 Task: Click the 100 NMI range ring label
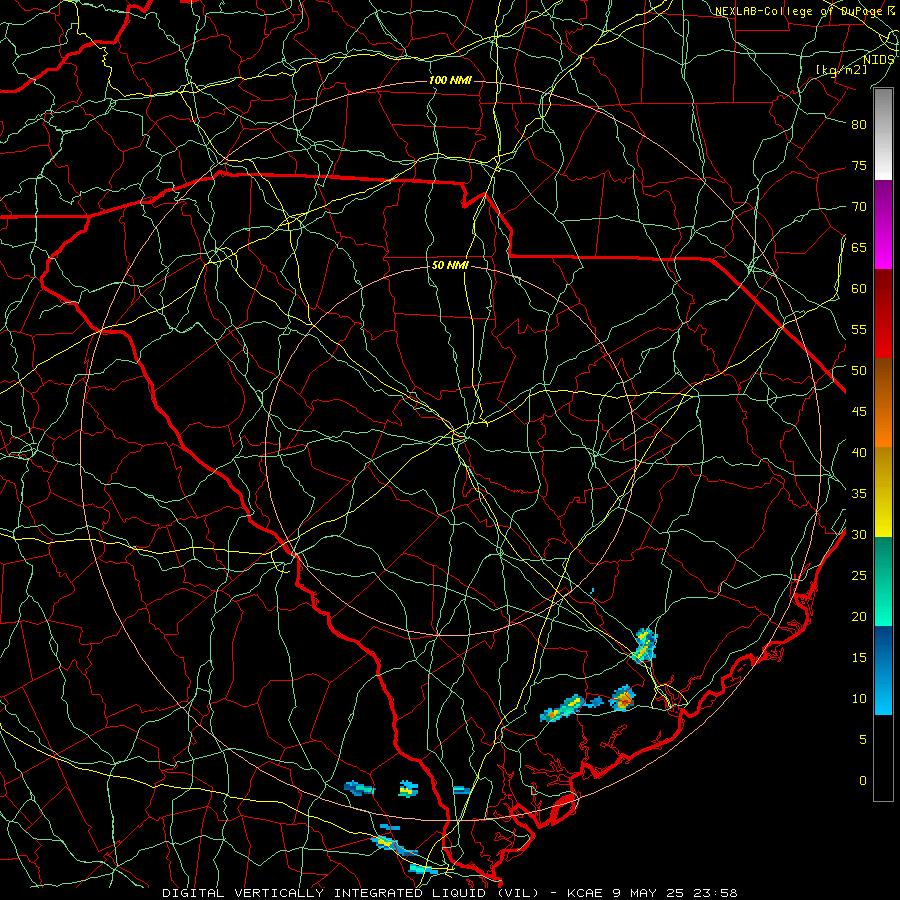(x=450, y=80)
